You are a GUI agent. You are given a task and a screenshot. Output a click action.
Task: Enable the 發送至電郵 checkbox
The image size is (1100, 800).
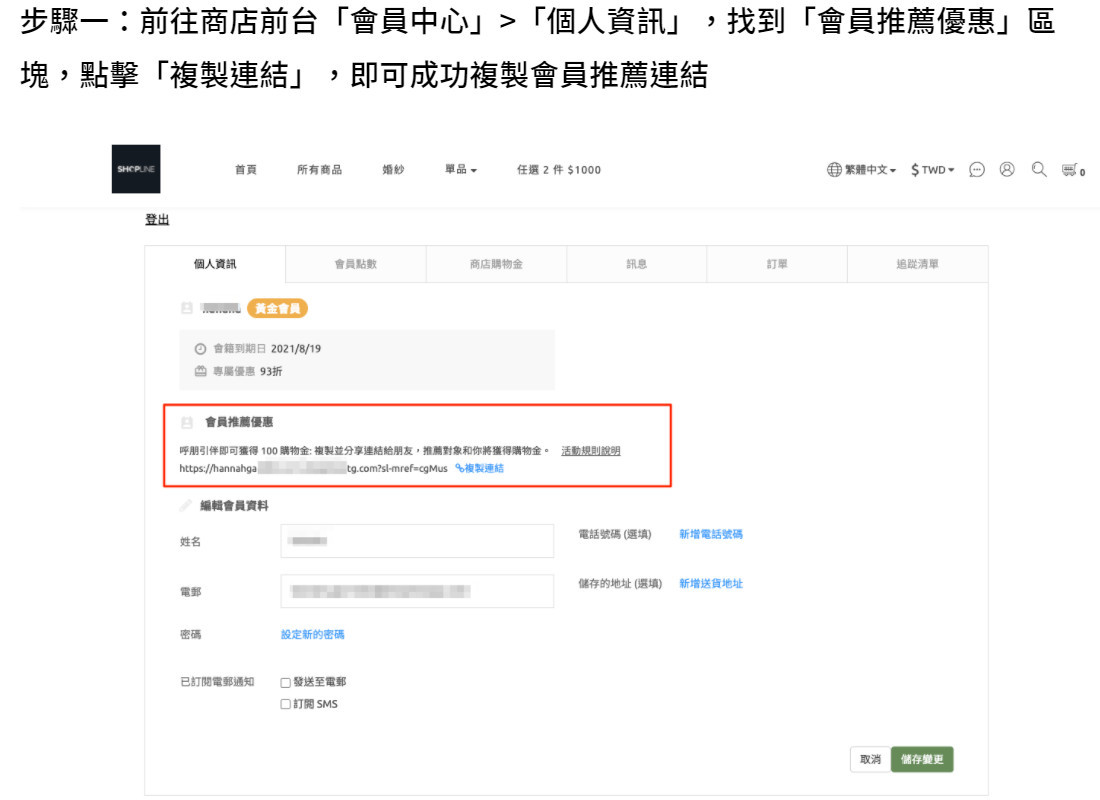286,683
